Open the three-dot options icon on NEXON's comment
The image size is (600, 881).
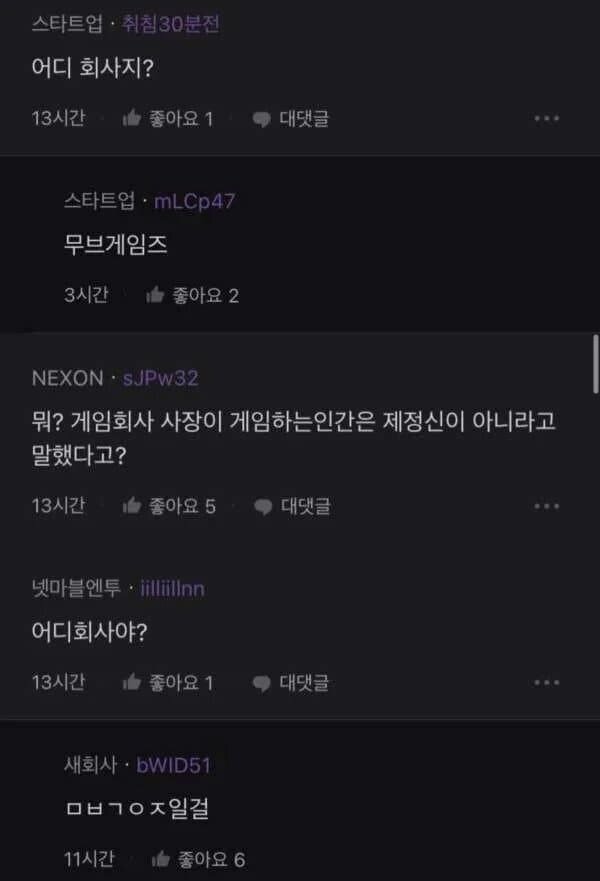tap(547, 506)
